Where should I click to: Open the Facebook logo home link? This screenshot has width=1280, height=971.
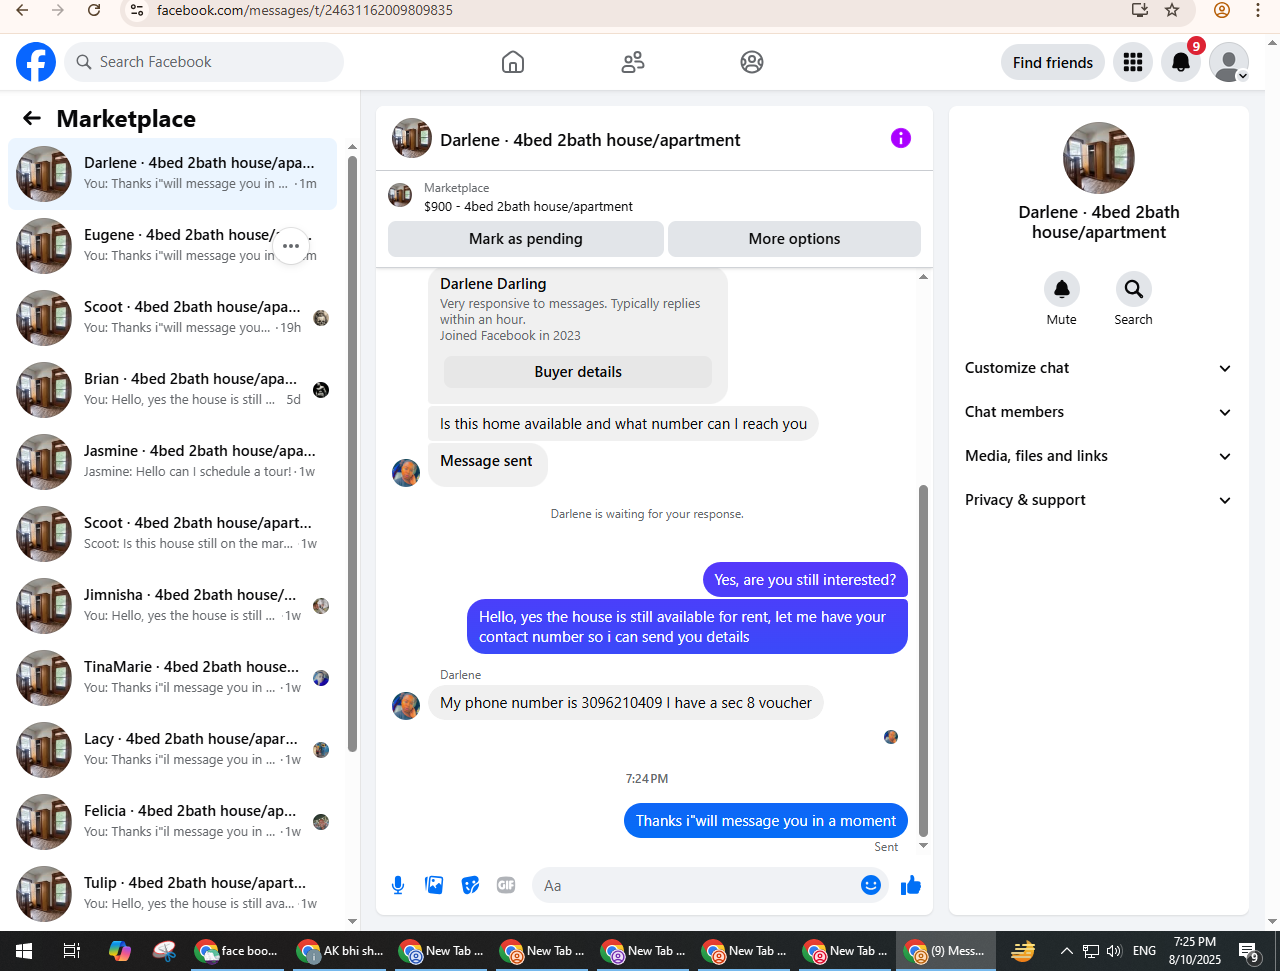tap(36, 62)
